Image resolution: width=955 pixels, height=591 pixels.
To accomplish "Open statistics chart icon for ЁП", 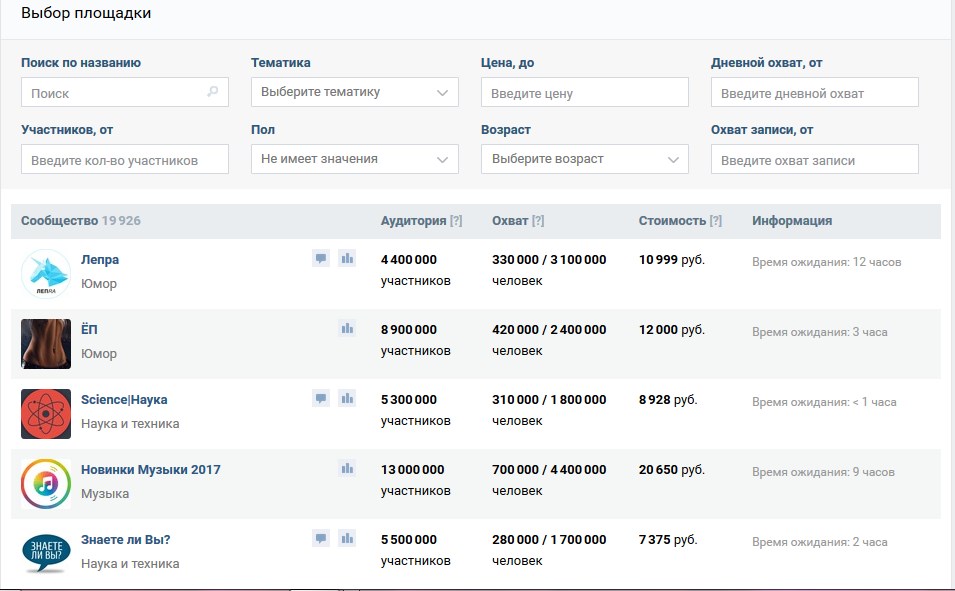I will [x=347, y=328].
